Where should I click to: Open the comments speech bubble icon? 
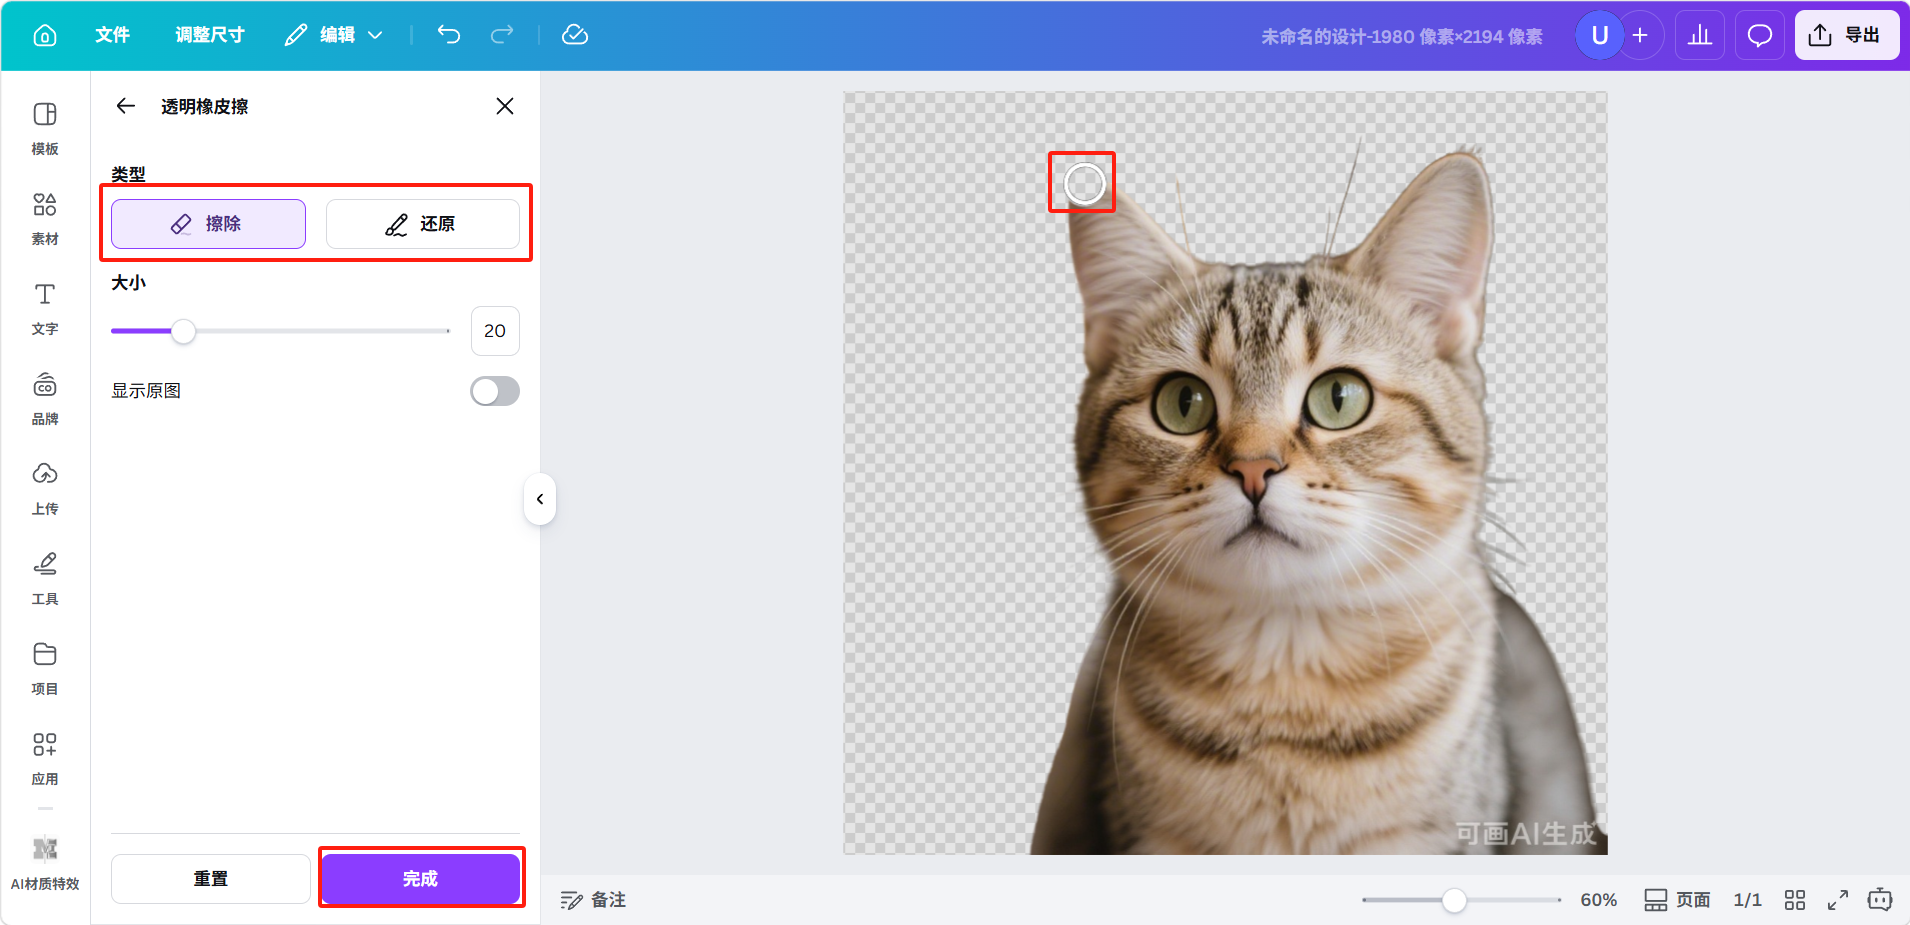click(1759, 36)
